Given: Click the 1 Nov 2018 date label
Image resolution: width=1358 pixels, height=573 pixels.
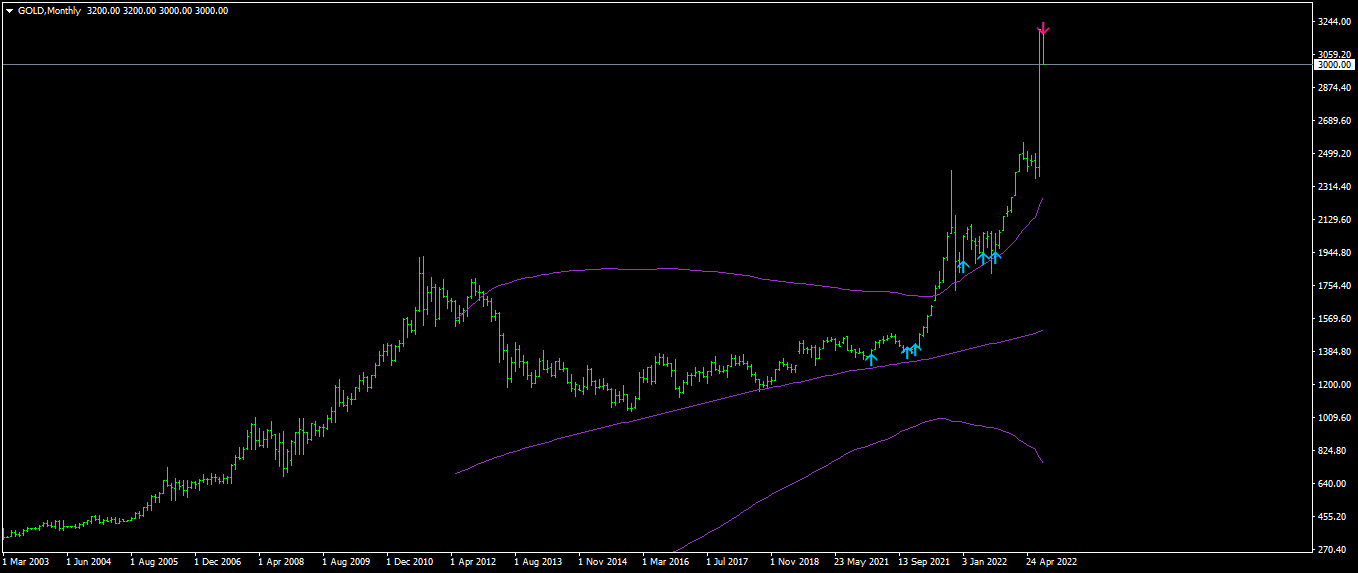Looking at the screenshot, I should click(x=796, y=562).
